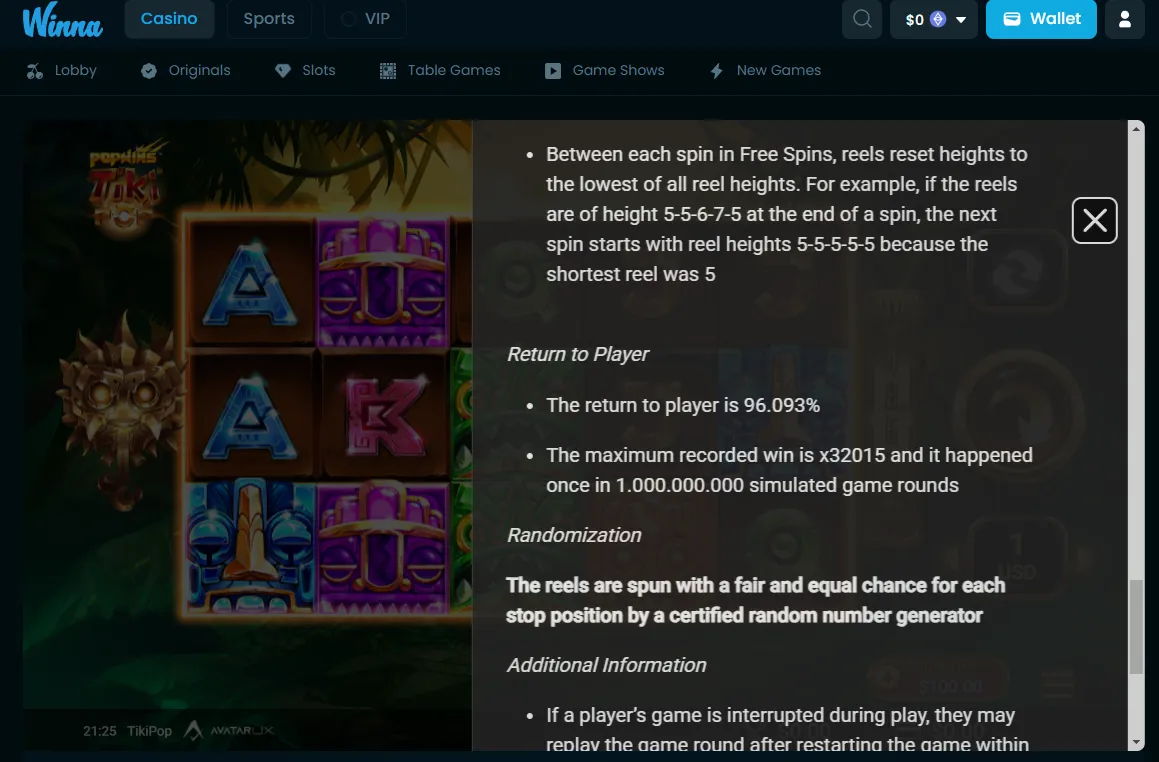Open the Originals category
Image resolution: width=1159 pixels, height=762 pixels.
tap(186, 70)
